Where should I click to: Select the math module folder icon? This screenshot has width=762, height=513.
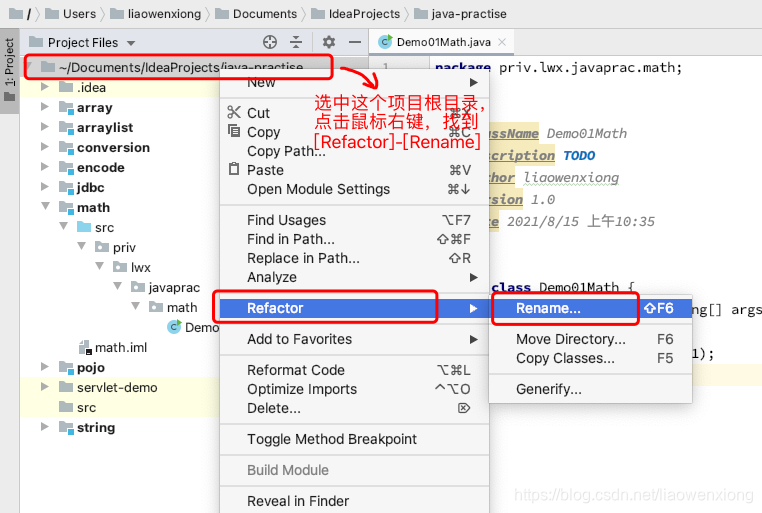pyautogui.click(x=66, y=207)
